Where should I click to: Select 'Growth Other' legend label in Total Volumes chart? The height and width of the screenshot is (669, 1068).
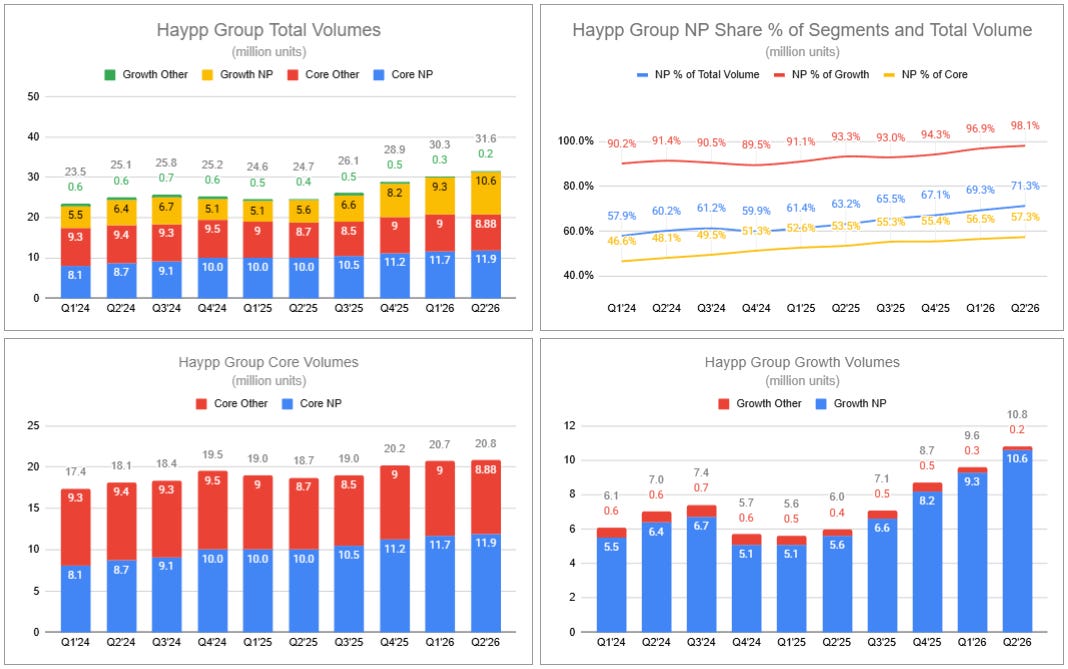pos(155,75)
